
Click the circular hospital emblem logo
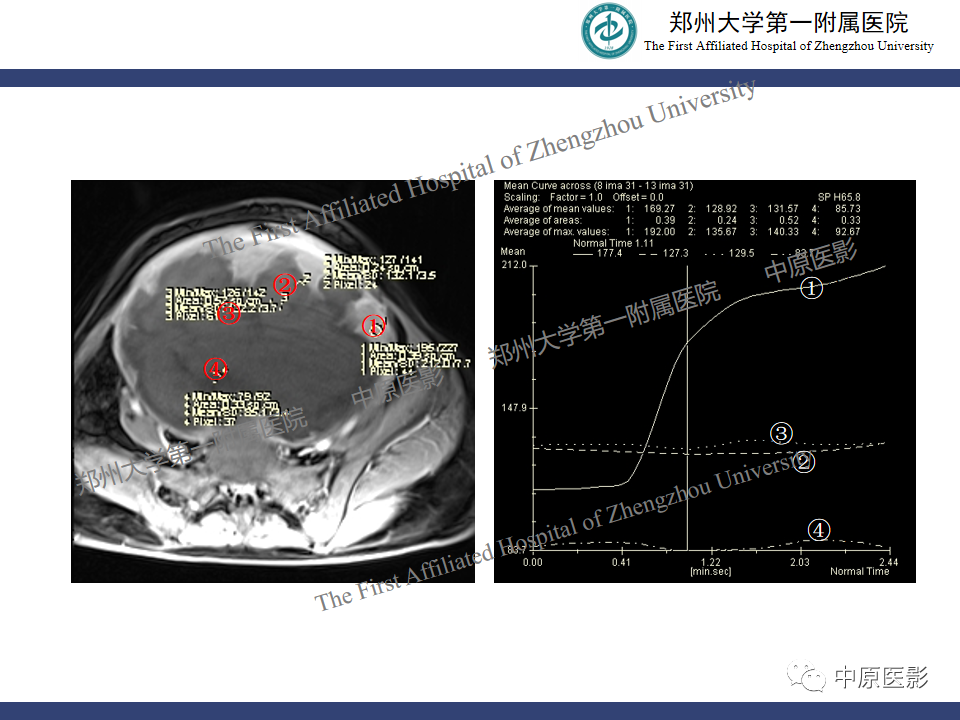click(609, 31)
